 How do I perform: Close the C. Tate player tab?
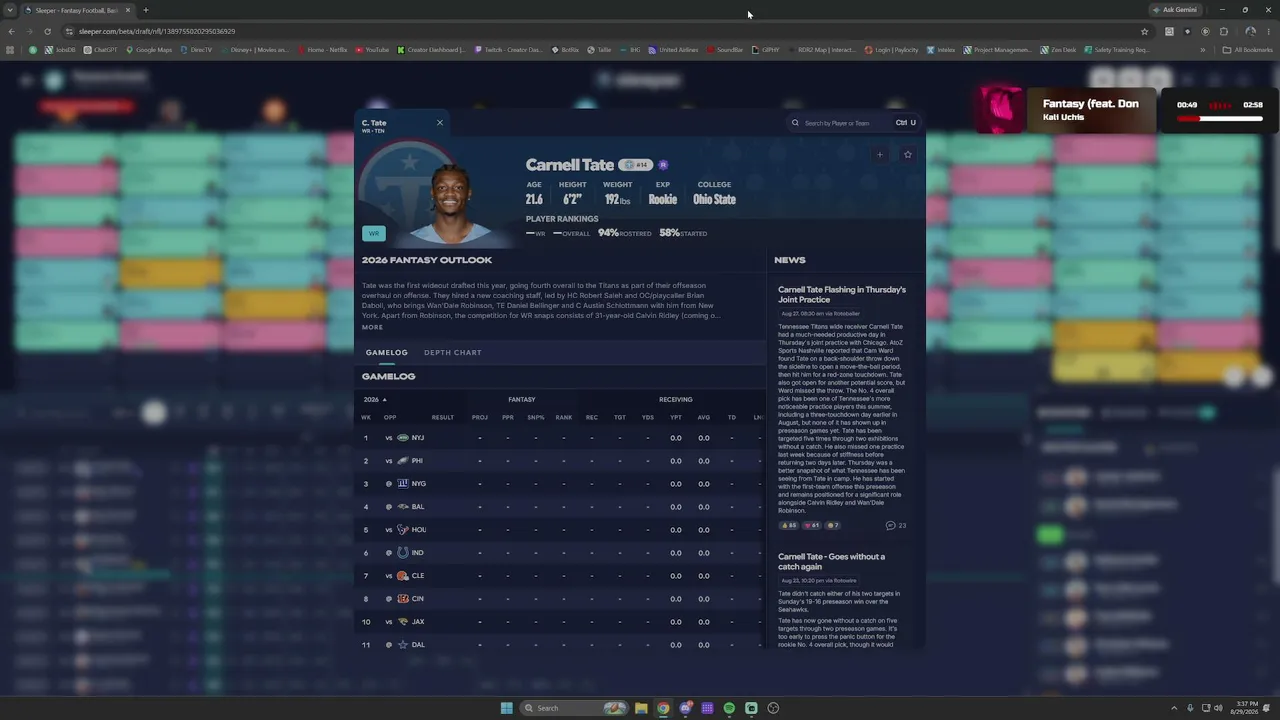click(x=439, y=123)
